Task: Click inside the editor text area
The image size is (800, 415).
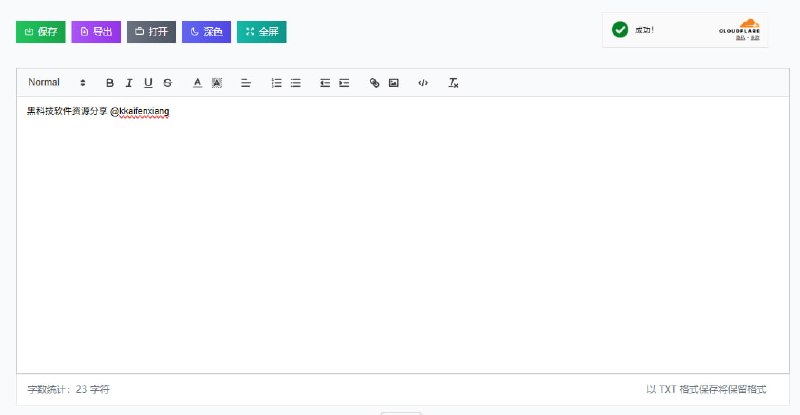Action: pos(400,240)
